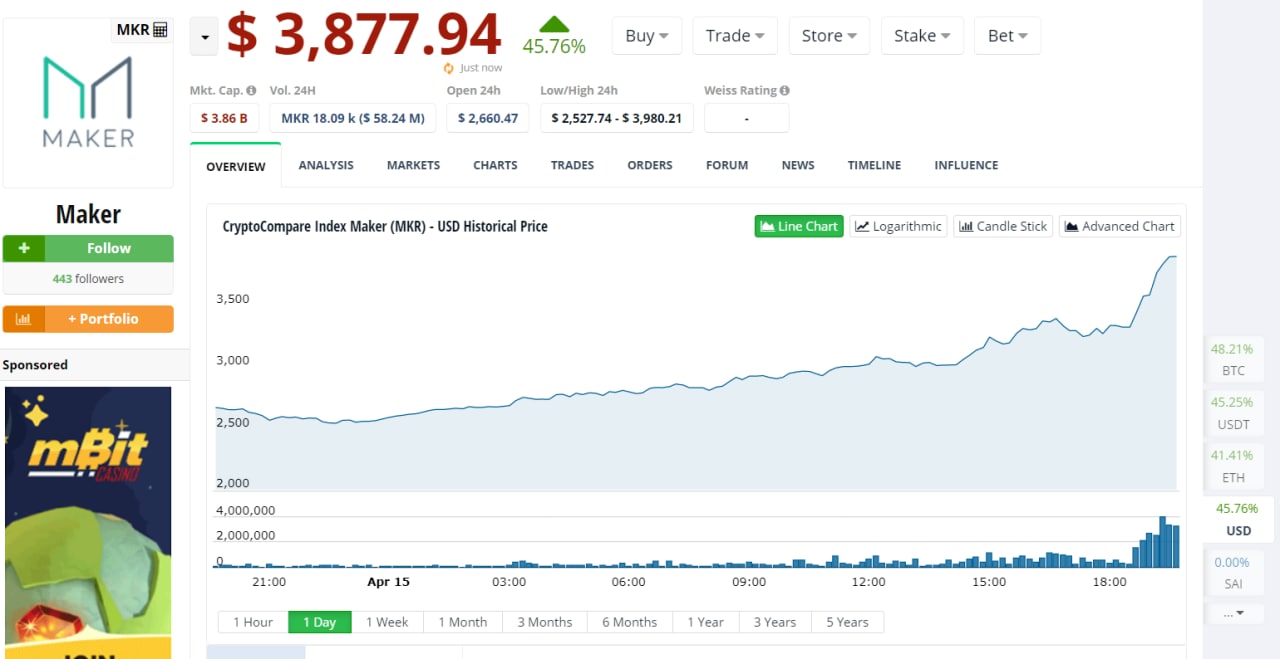Click the 443 followers link
Screen dimensions: 1280x659
point(88,279)
